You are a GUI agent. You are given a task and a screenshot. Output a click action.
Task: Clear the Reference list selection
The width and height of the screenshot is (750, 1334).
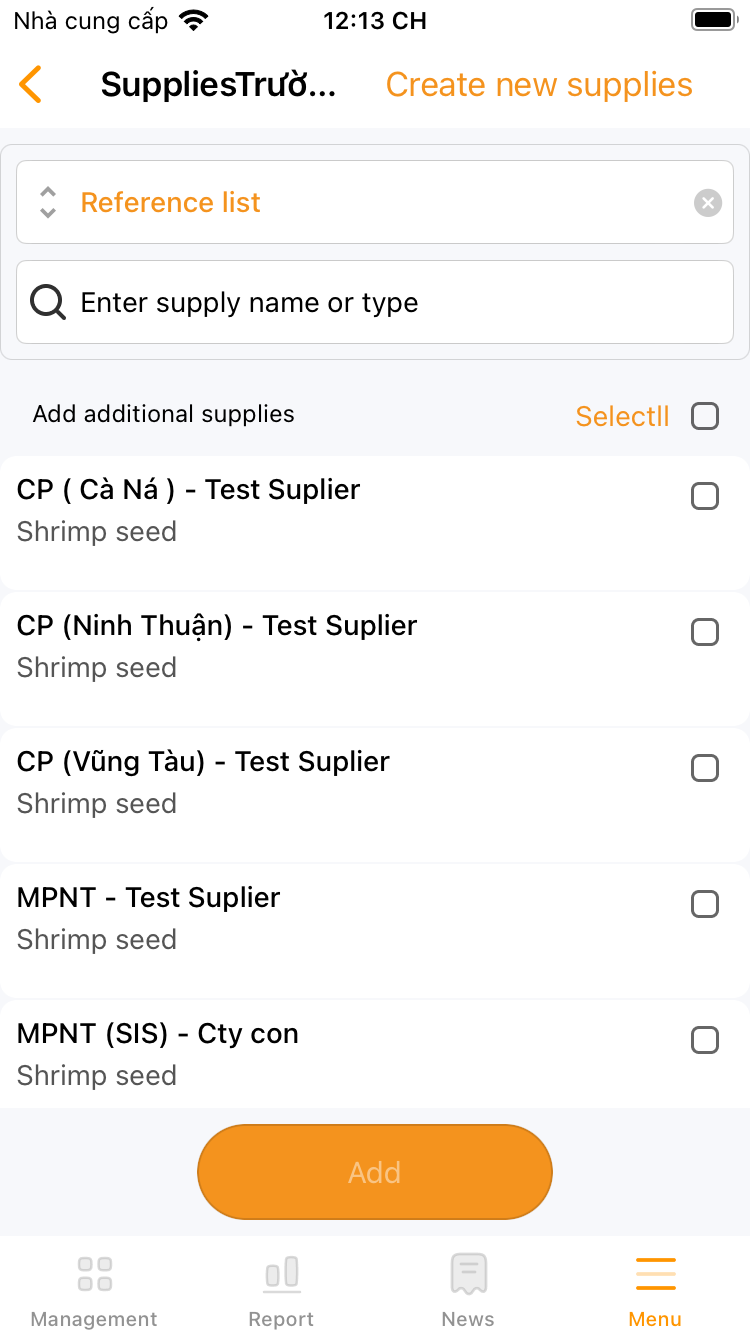(708, 203)
